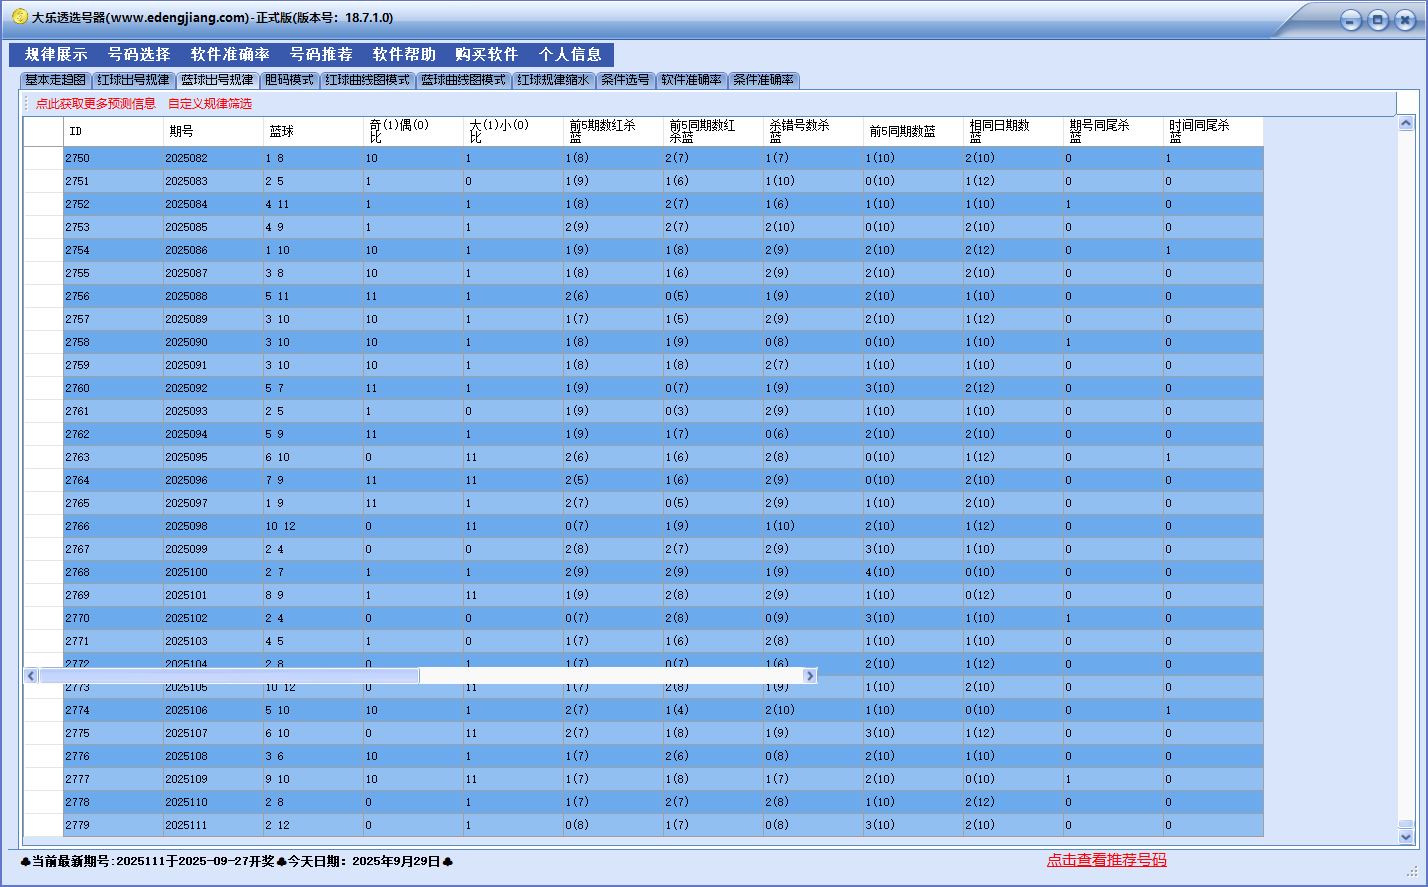Screen dimensions: 1428x887
Task: Click the horizontal scrollbar right arrow
Action: 810,676
